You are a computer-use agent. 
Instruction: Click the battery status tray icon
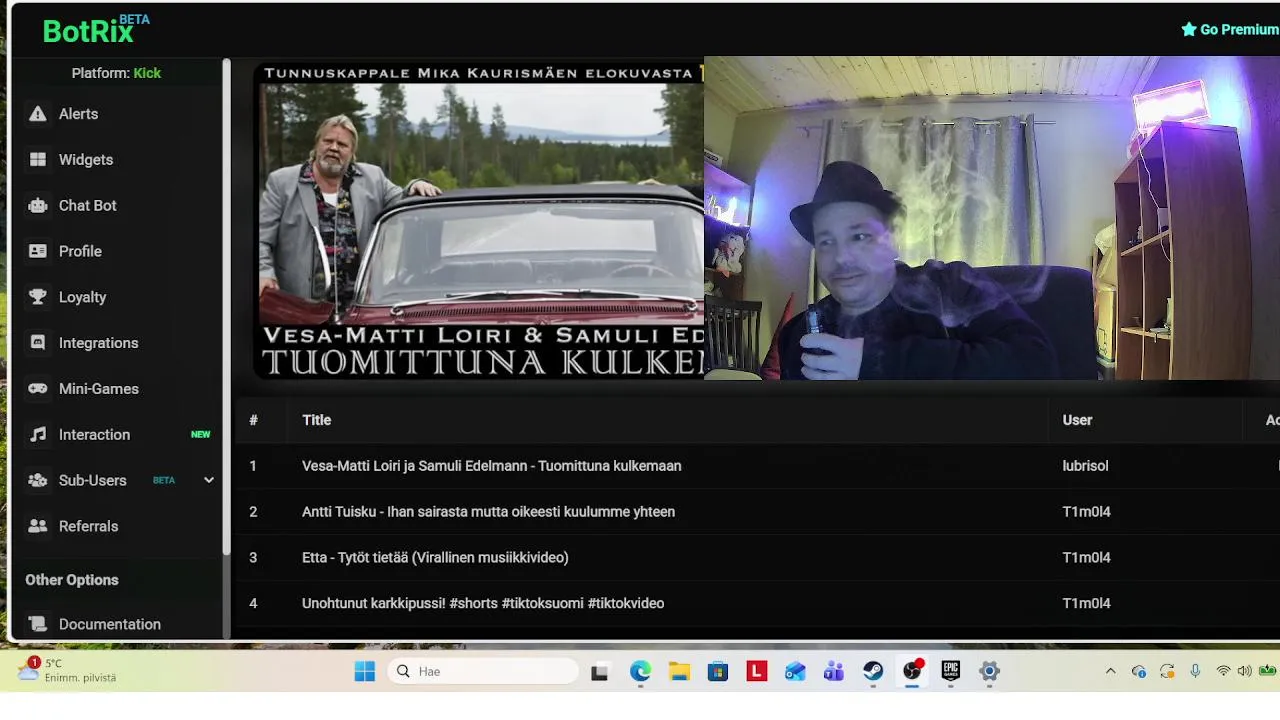1268,671
